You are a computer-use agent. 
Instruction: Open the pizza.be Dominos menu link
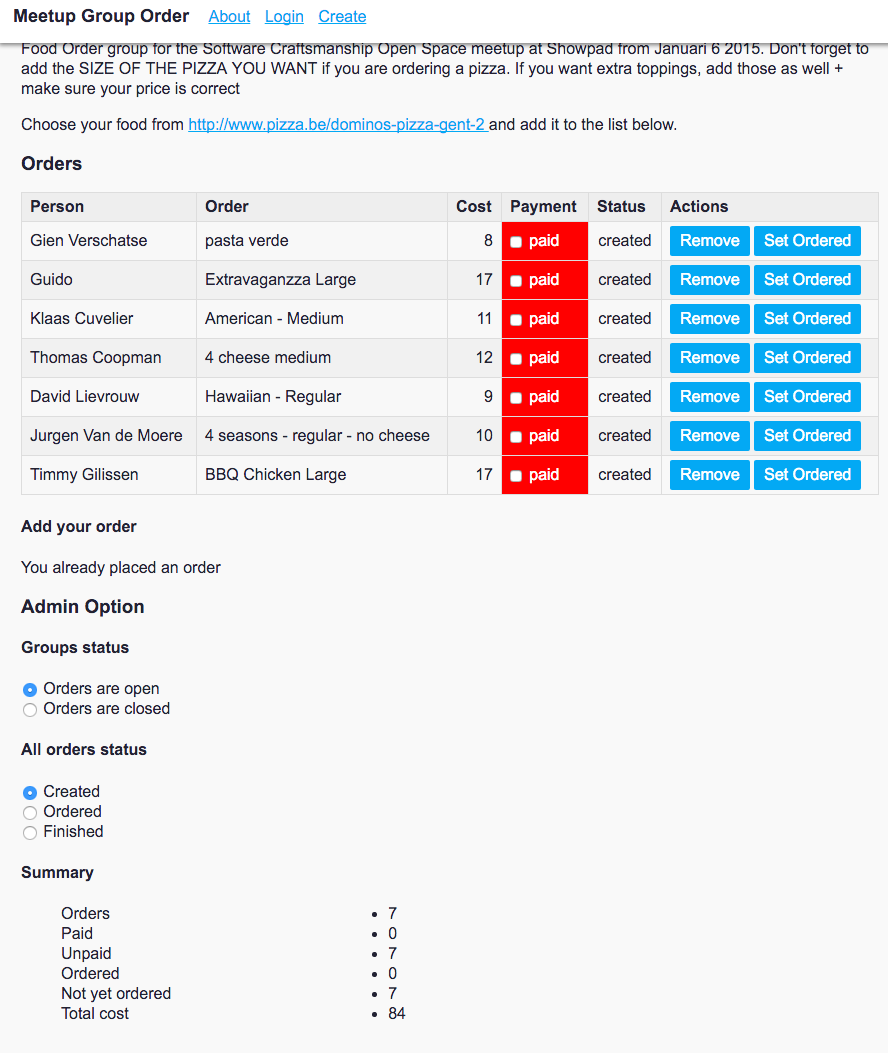(x=337, y=125)
